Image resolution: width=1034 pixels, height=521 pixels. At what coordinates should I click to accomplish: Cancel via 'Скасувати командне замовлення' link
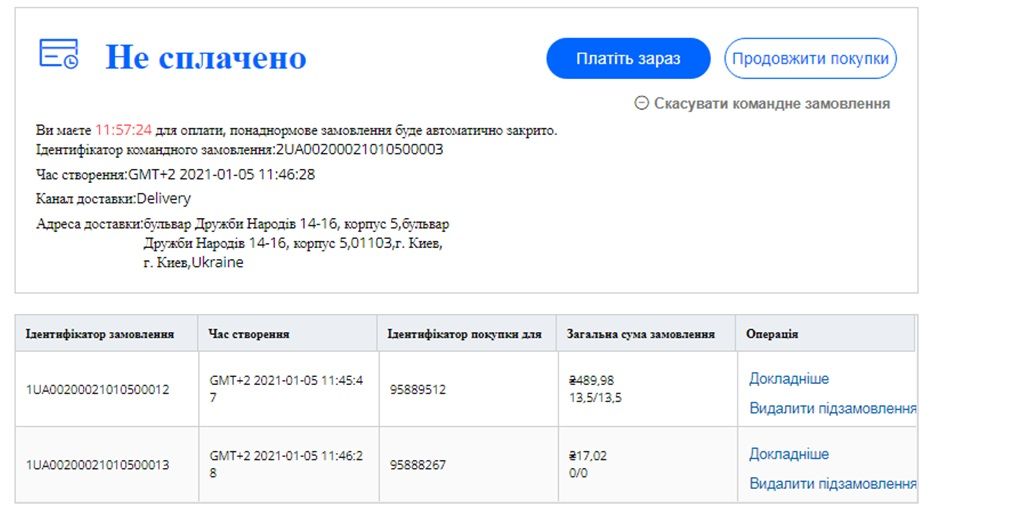click(x=771, y=103)
